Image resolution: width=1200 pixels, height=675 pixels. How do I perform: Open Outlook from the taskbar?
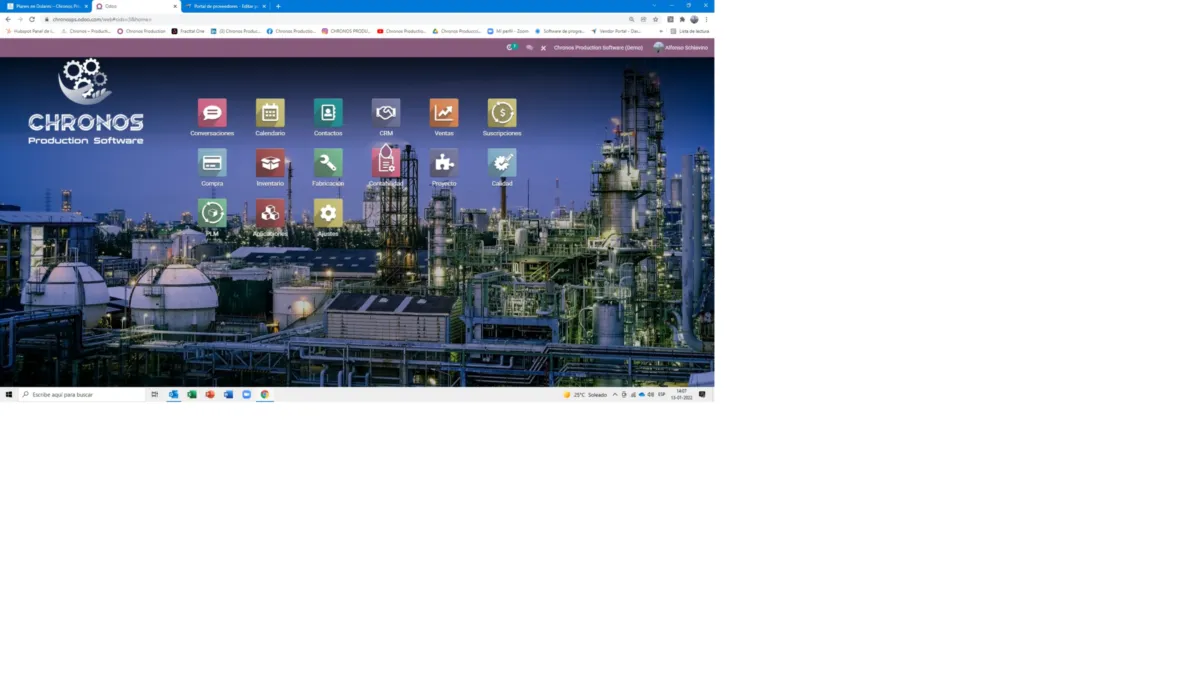point(173,394)
